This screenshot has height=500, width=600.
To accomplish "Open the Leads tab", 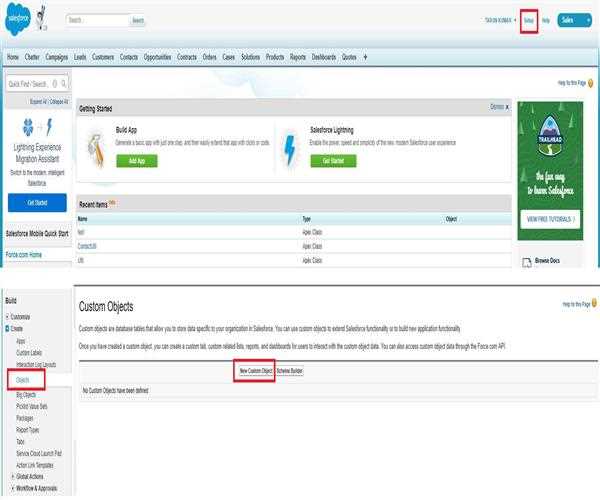I will point(80,57).
